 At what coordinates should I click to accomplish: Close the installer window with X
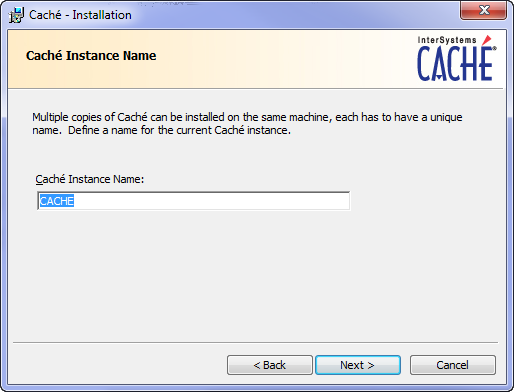tap(484, 10)
